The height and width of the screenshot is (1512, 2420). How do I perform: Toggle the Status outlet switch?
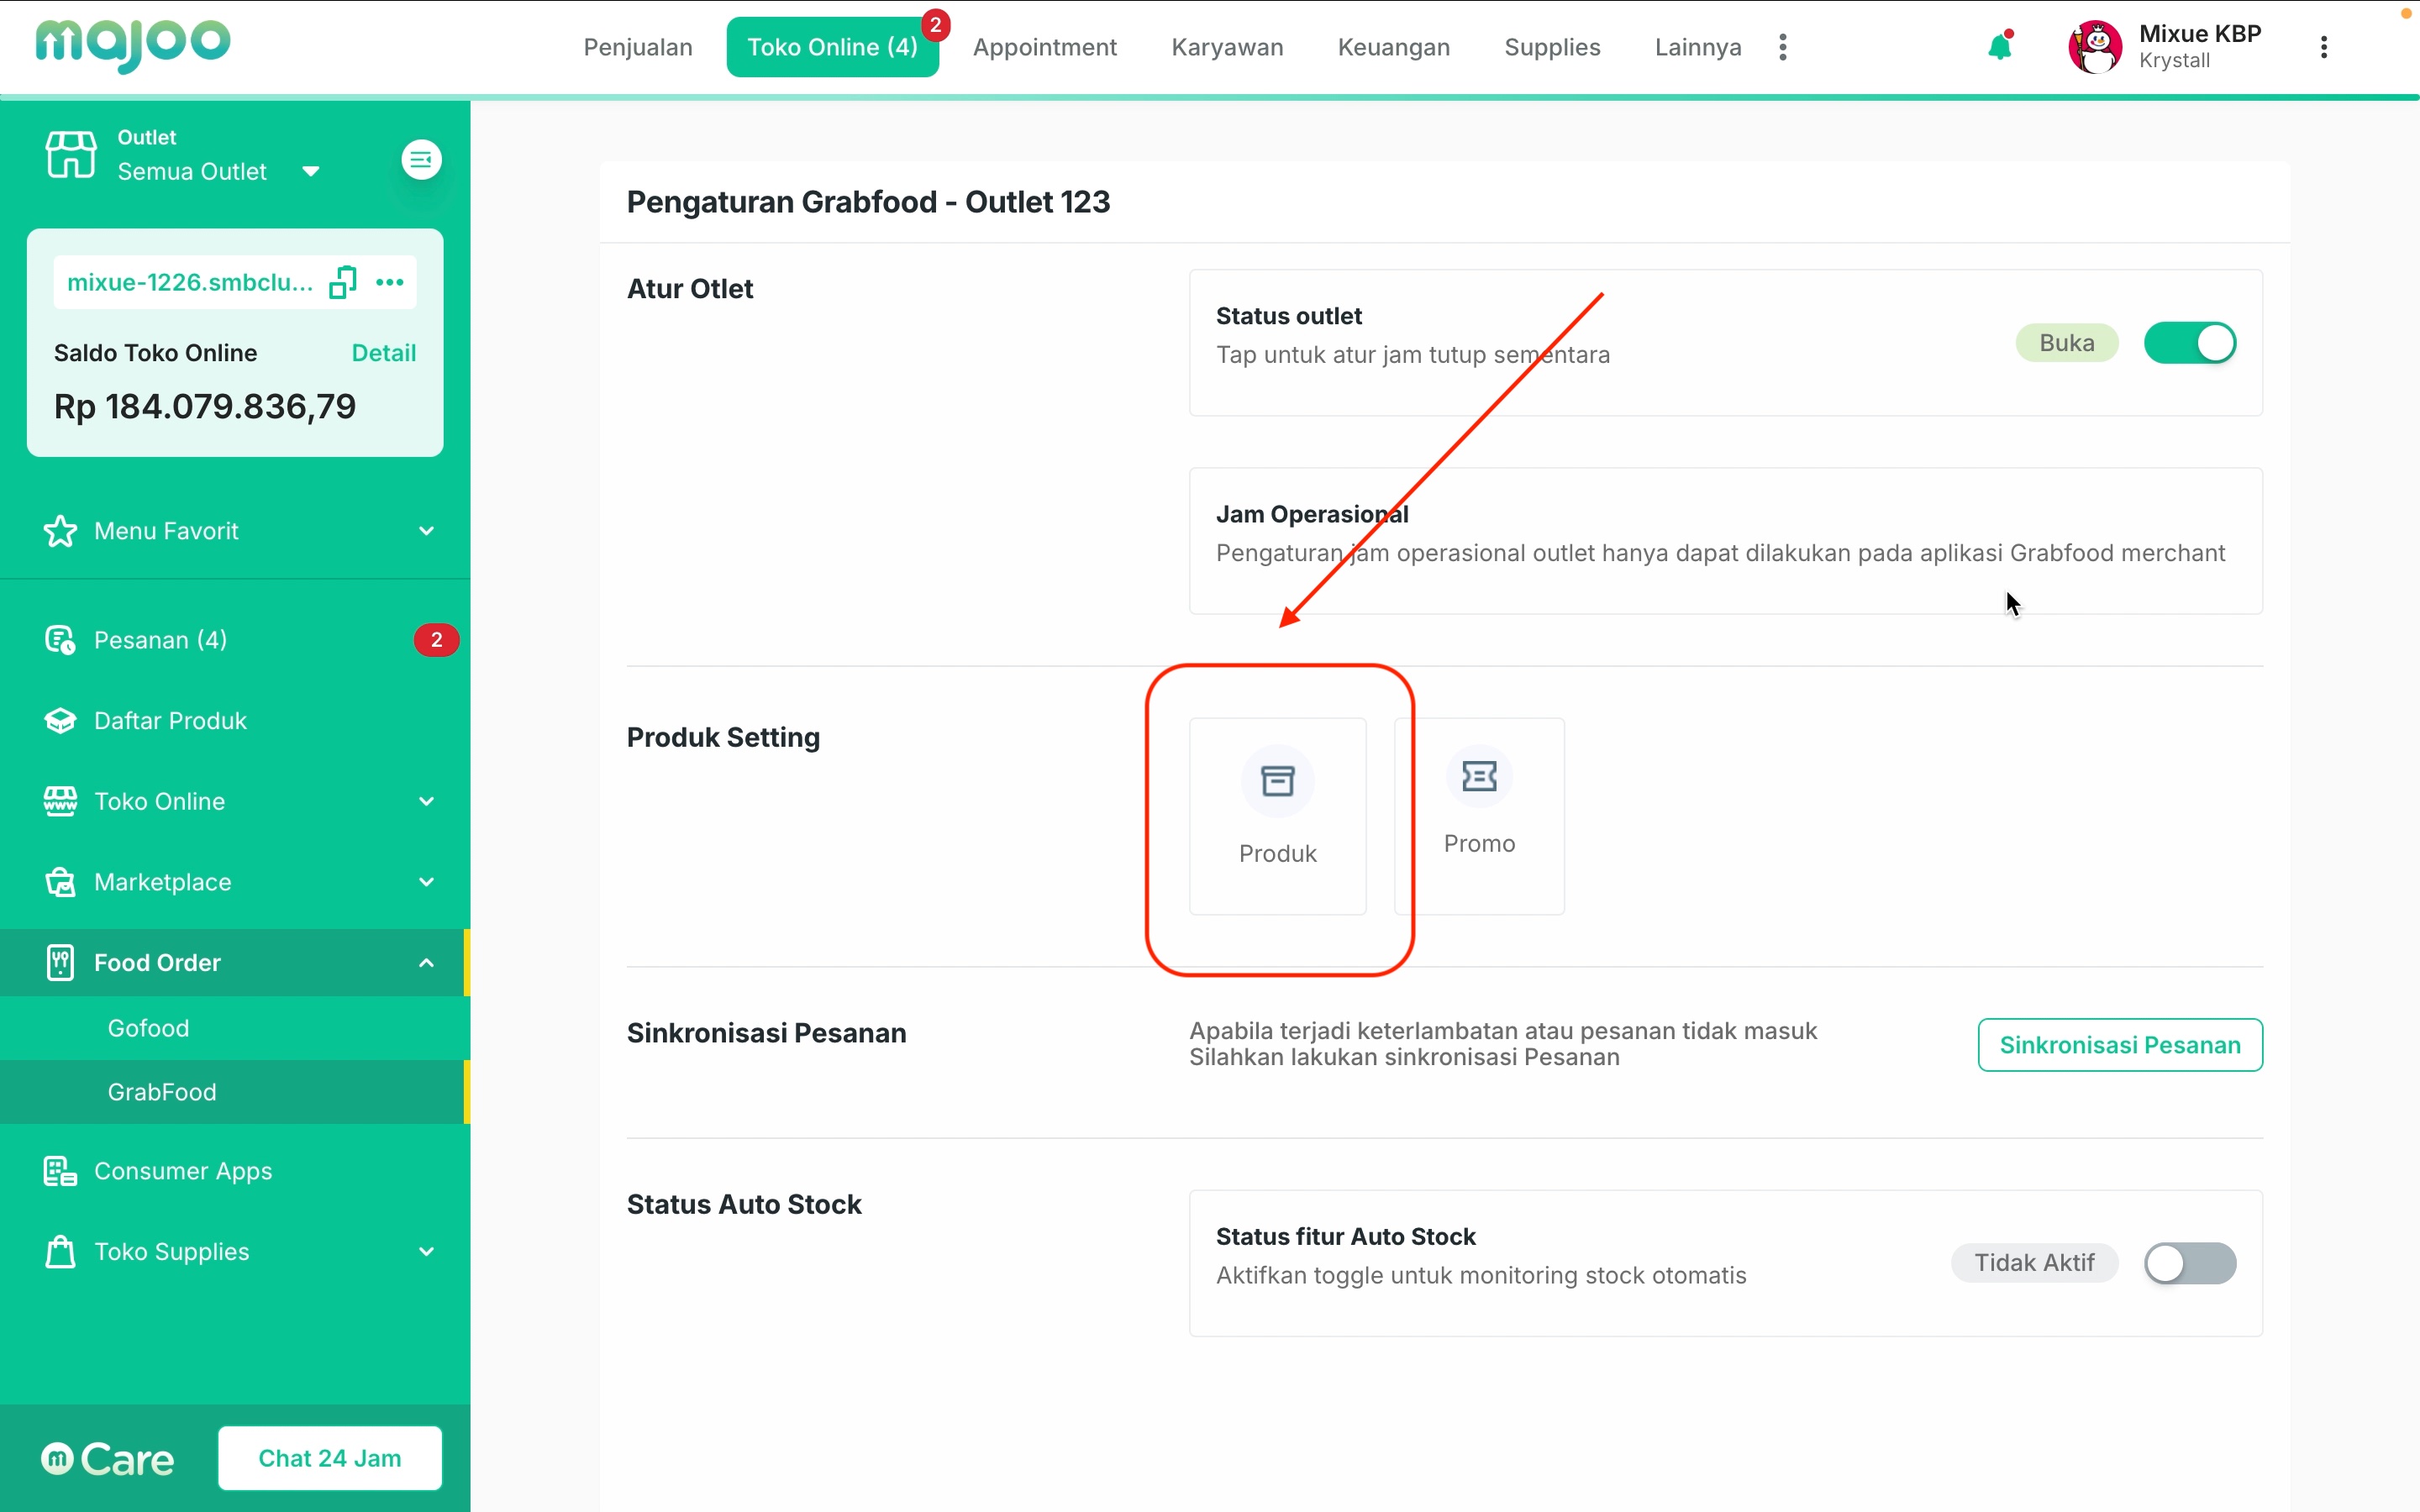(x=2190, y=343)
